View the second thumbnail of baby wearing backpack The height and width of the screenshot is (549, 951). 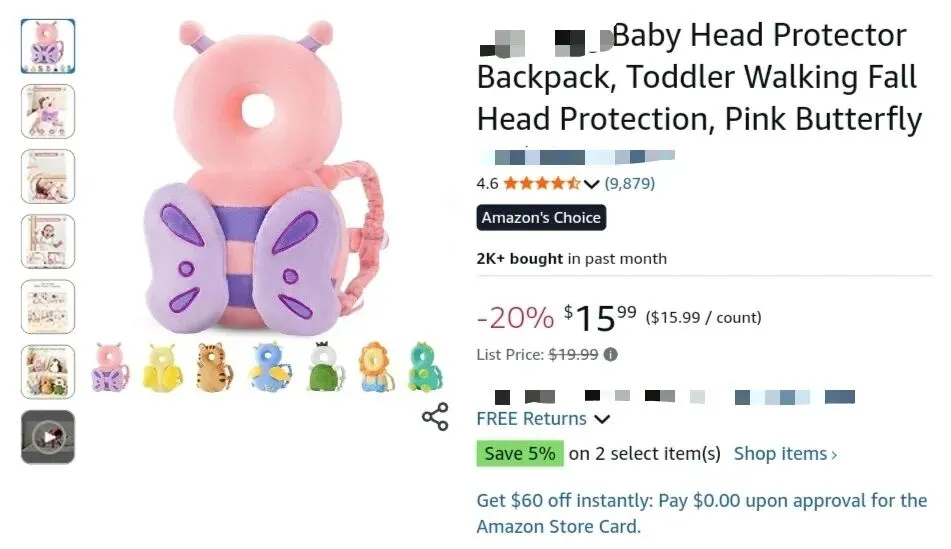tap(48, 111)
